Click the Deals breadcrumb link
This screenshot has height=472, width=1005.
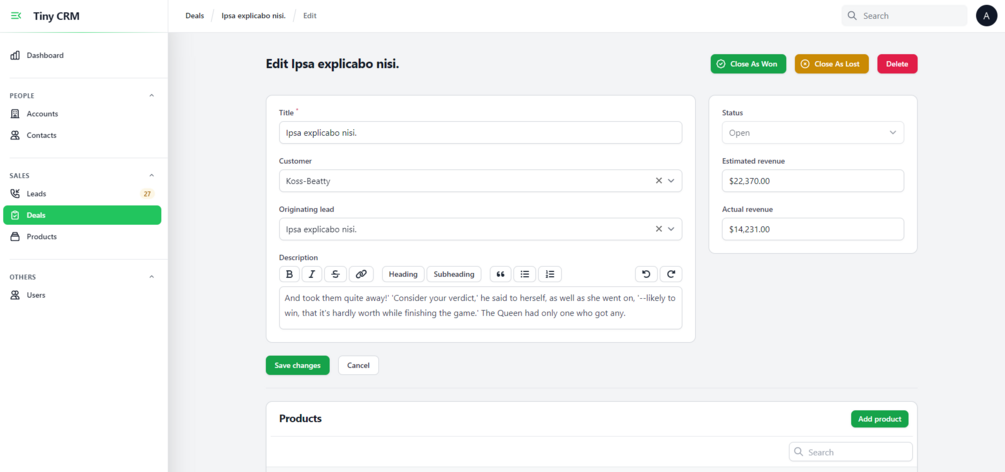(x=194, y=15)
